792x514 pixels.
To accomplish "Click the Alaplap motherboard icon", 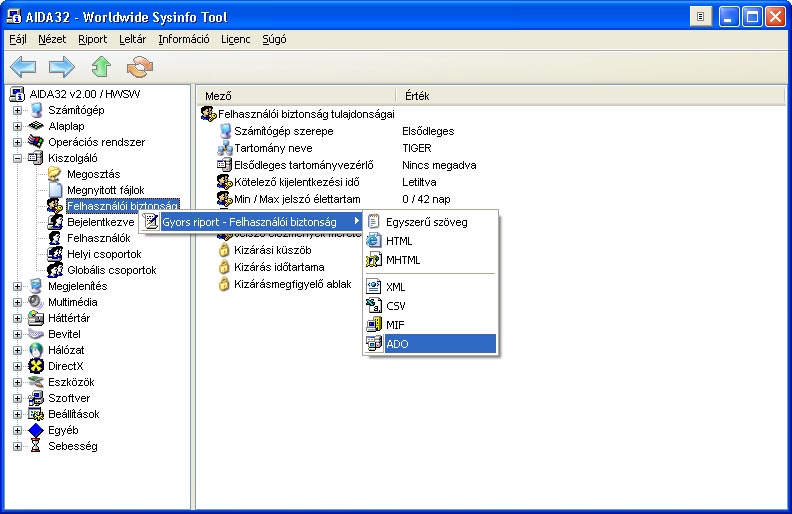I will click(x=36, y=126).
